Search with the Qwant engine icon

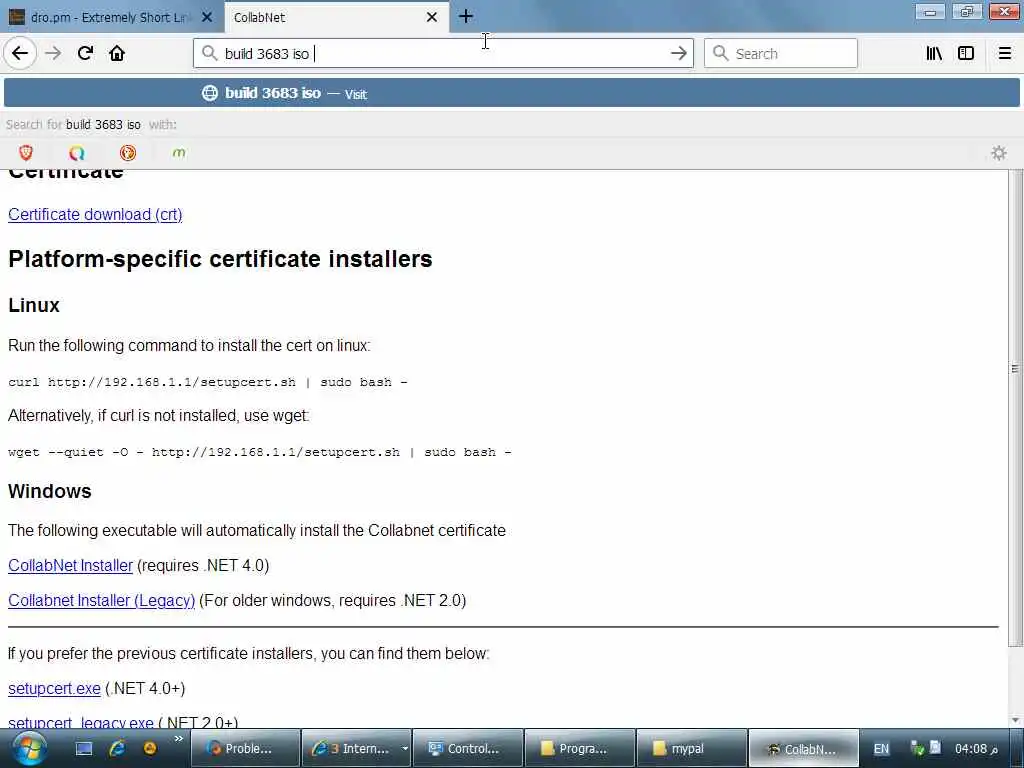coord(76,153)
